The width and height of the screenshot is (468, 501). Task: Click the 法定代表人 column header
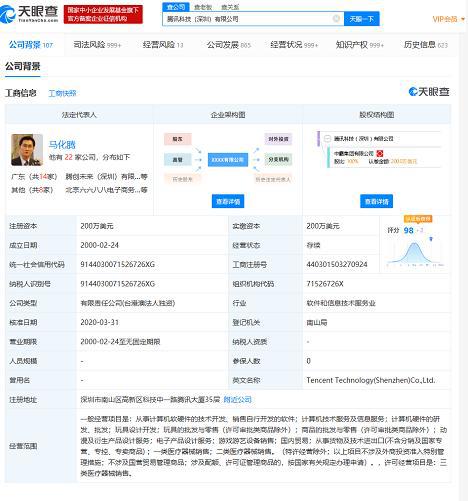(79, 115)
